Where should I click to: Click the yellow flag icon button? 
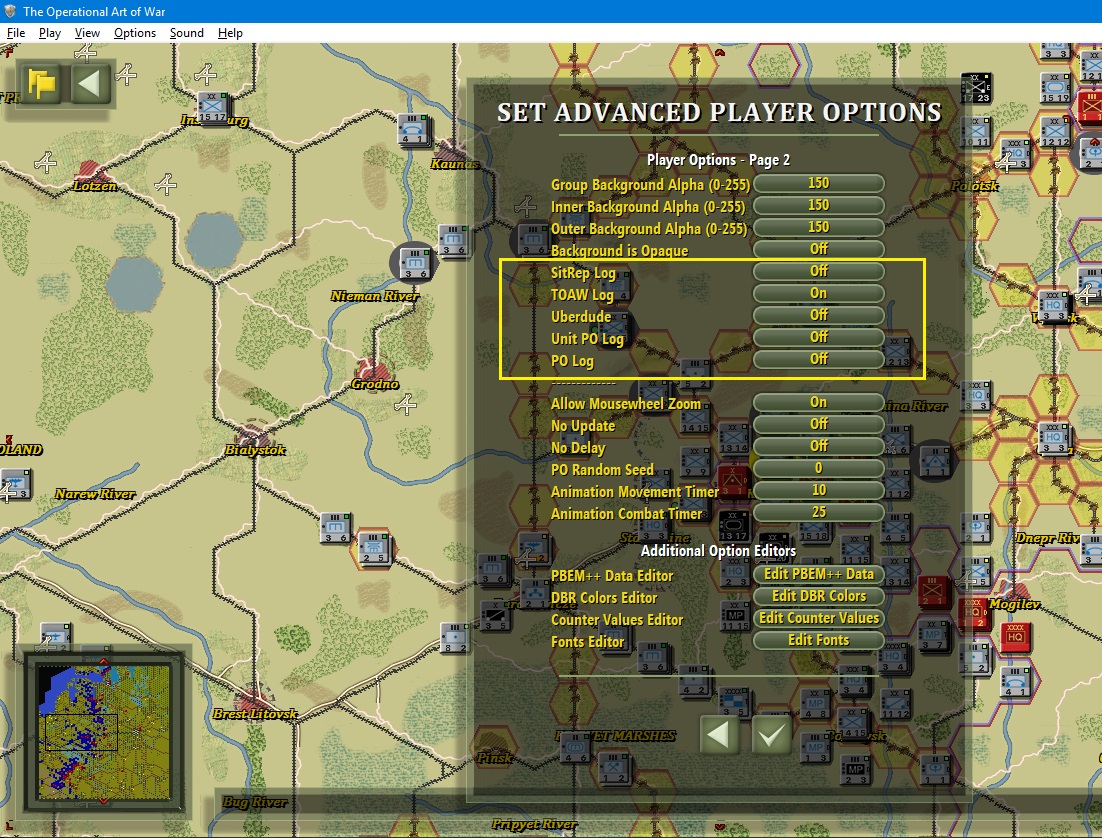click(41, 84)
